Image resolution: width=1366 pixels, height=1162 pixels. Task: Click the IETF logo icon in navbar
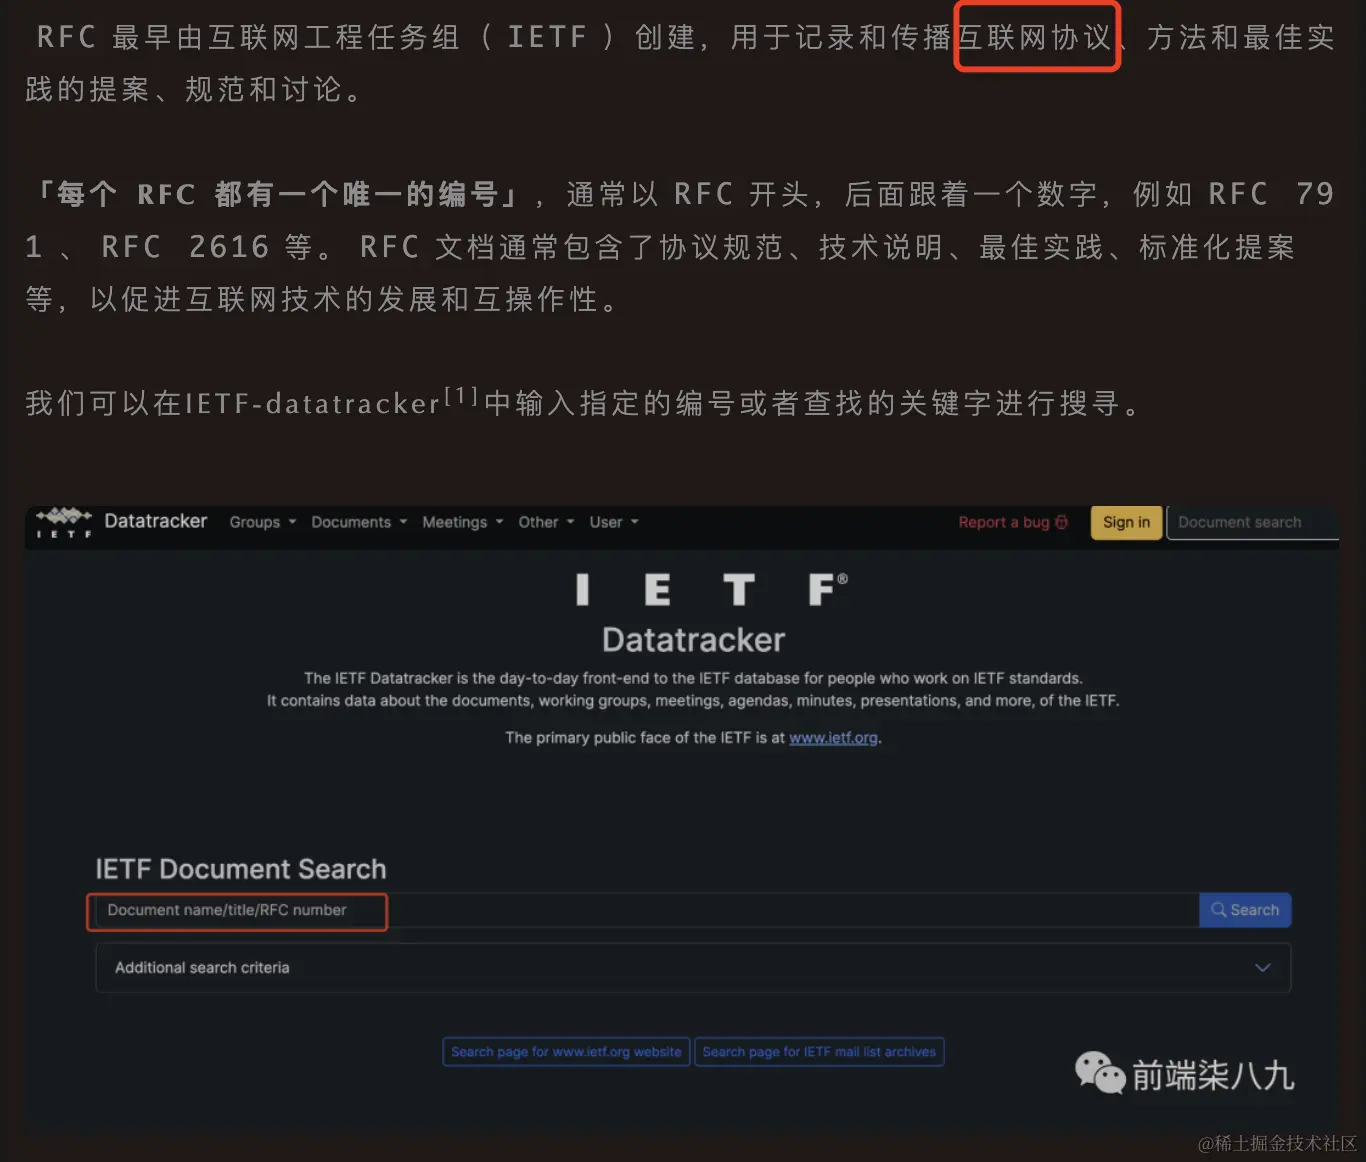coord(64,522)
